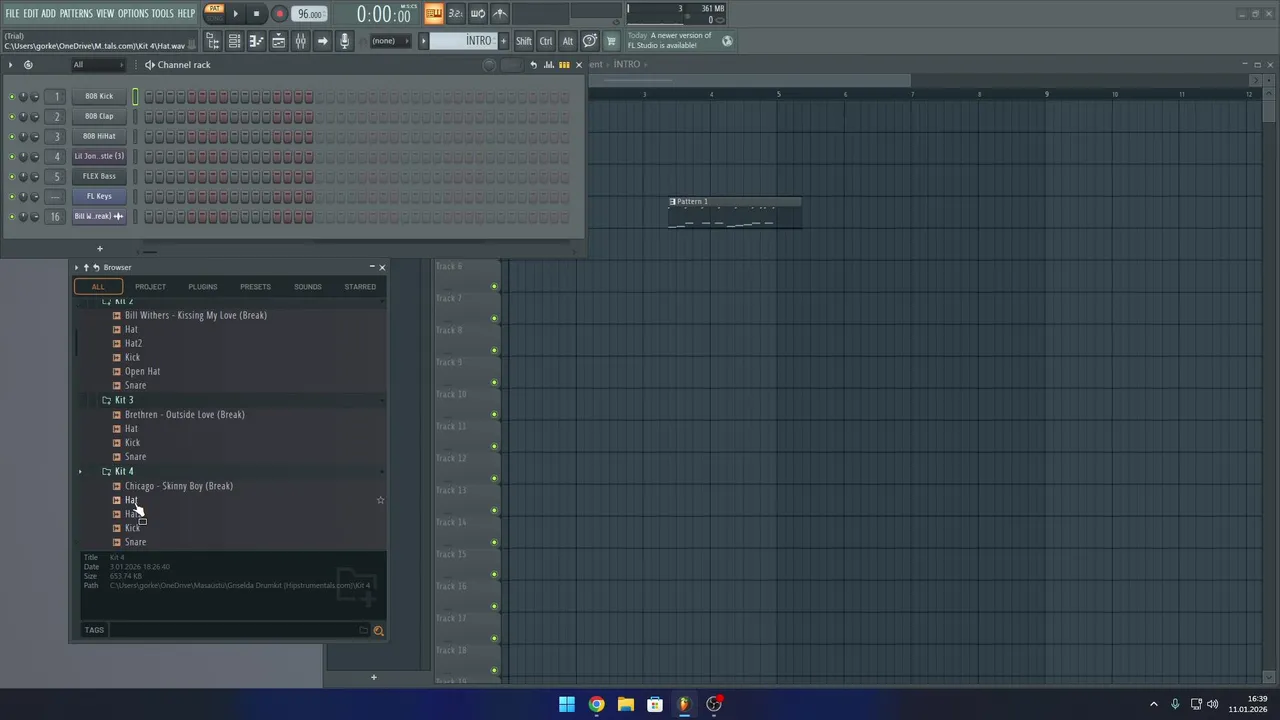Screen dimensions: 1280x720
Task: Click the globe news icon
Action: click(x=727, y=41)
